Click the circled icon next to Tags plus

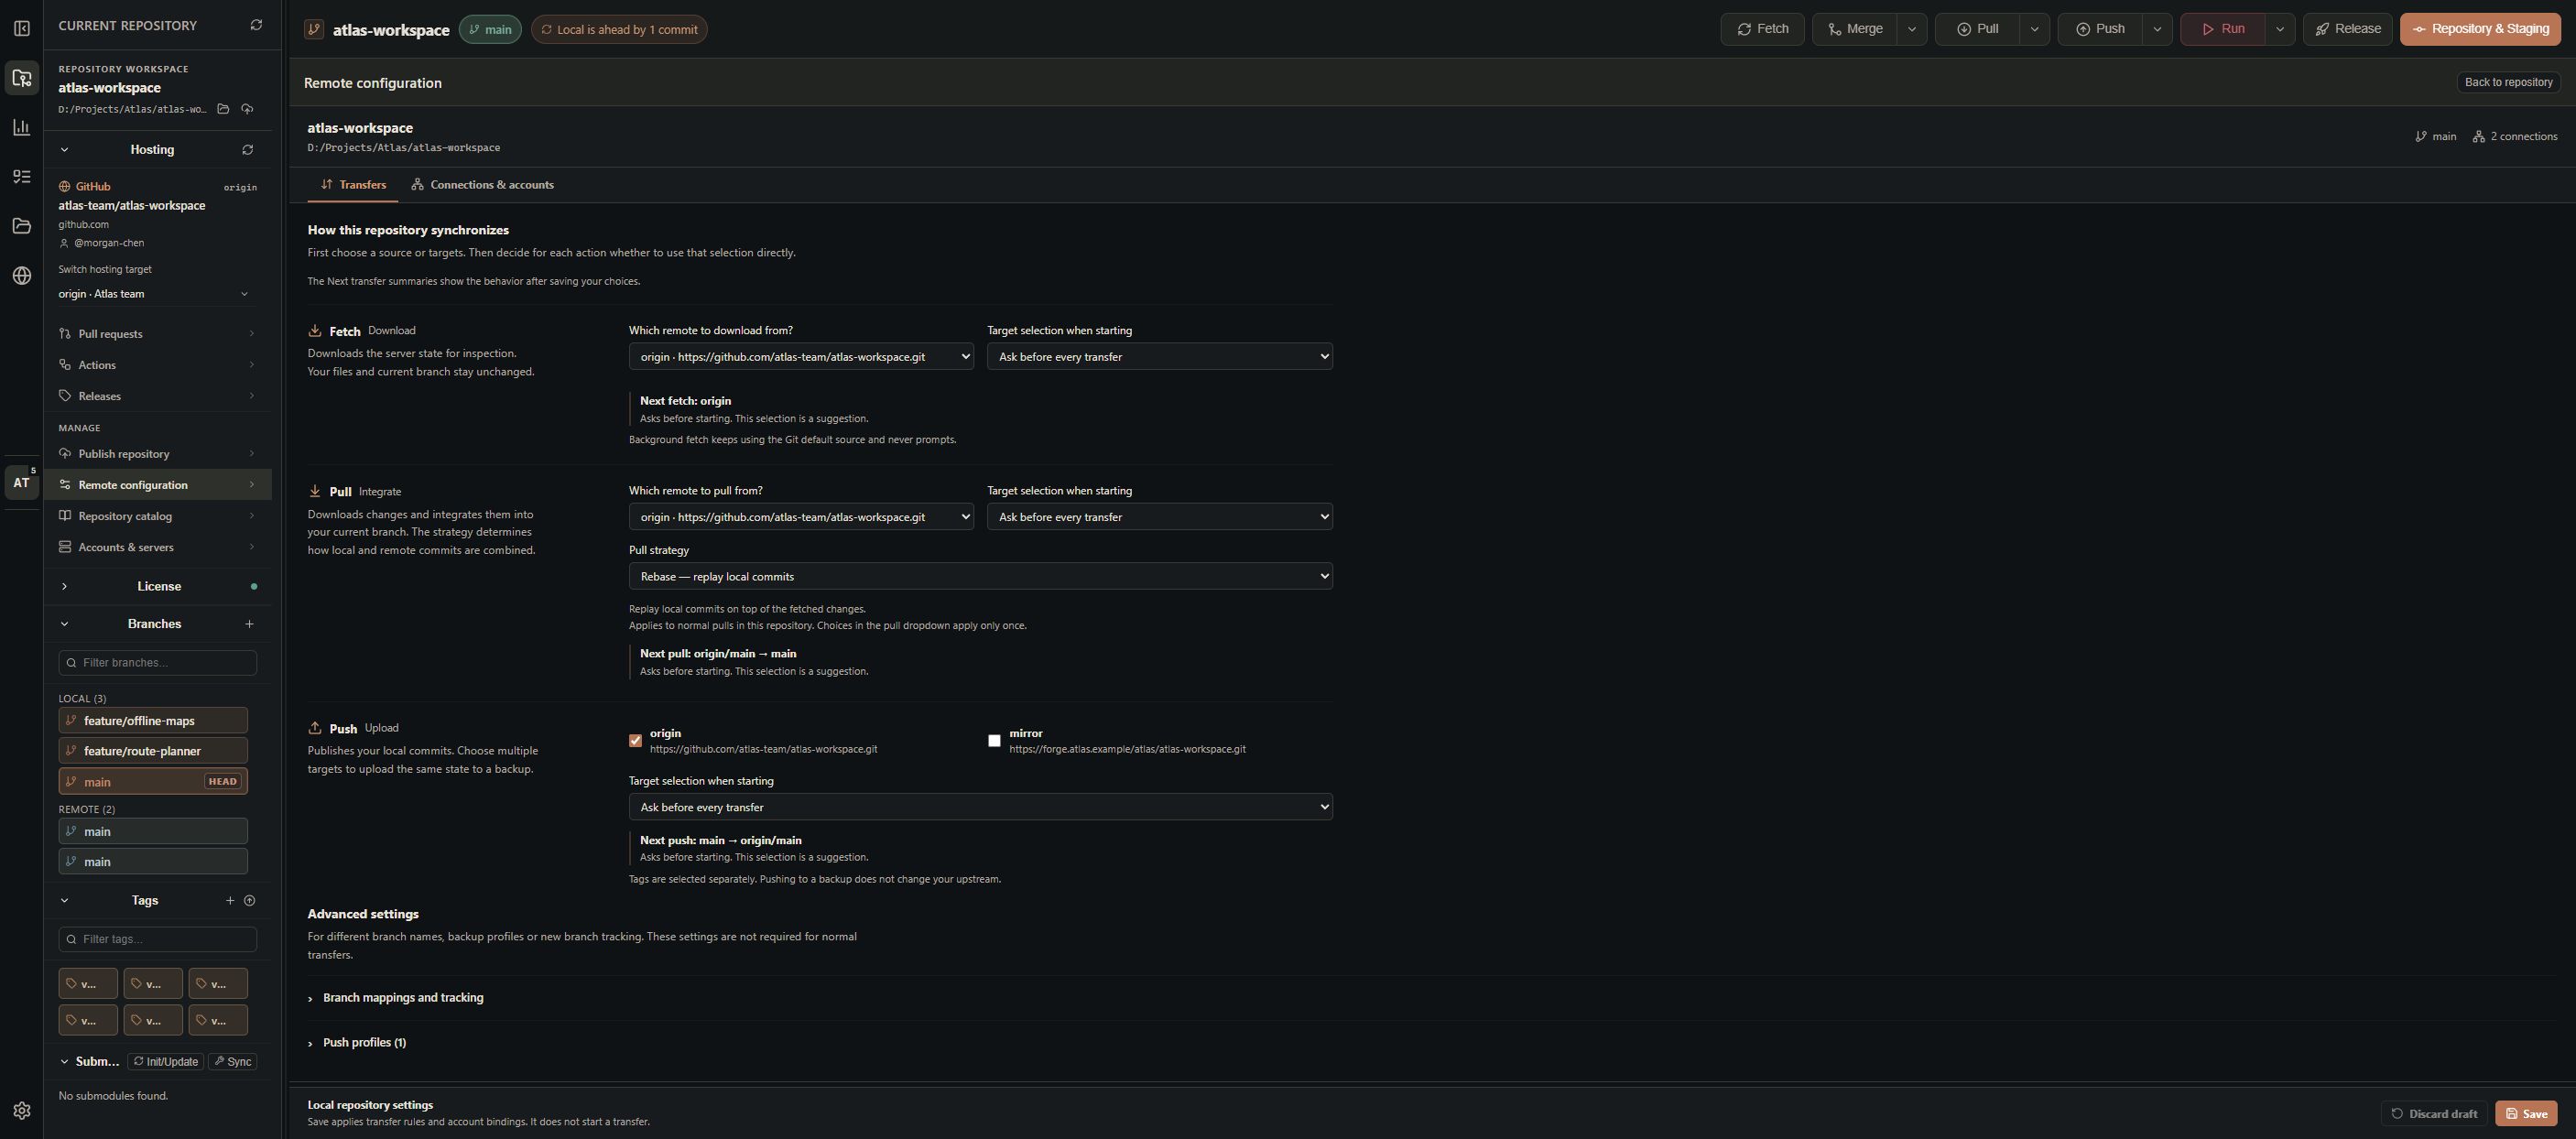tap(250, 901)
